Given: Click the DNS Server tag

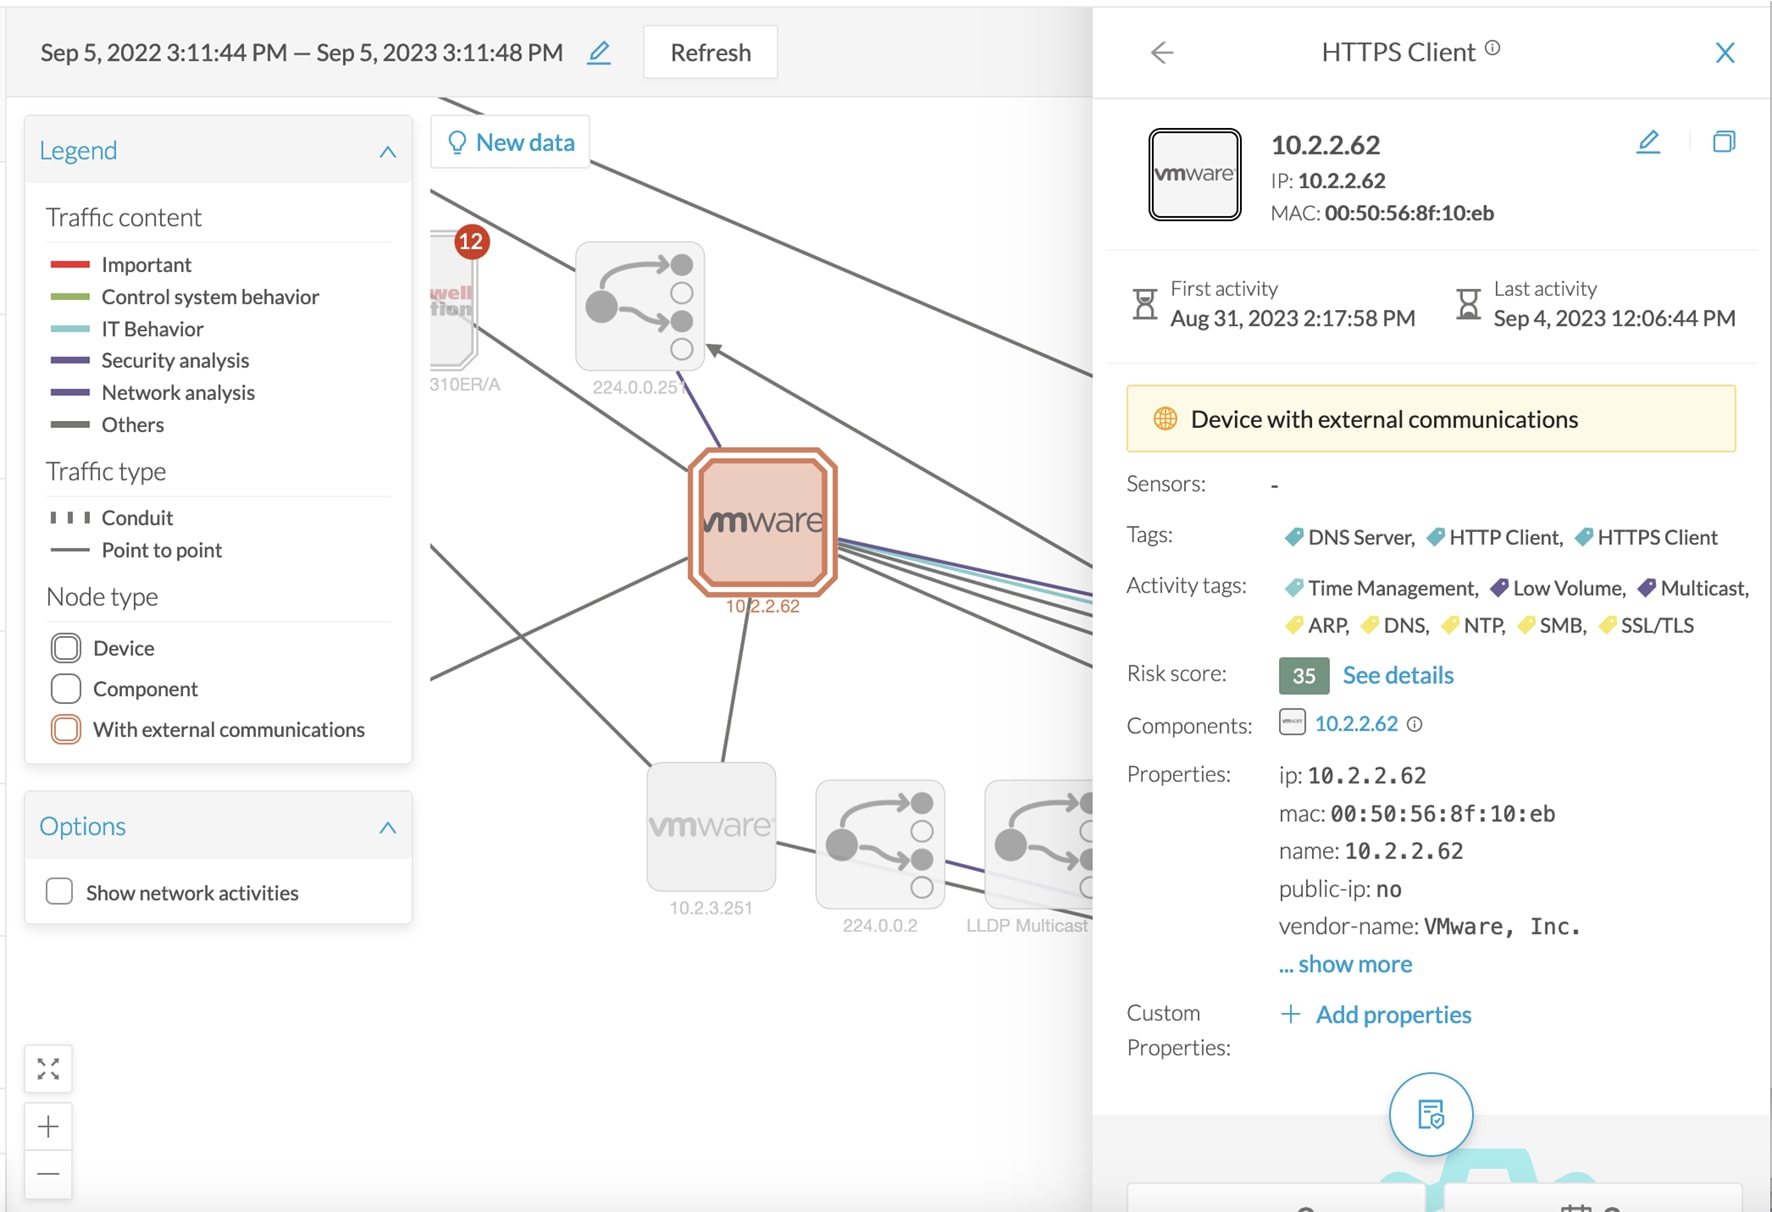Looking at the screenshot, I should pyautogui.click(x=1349, y=537).
